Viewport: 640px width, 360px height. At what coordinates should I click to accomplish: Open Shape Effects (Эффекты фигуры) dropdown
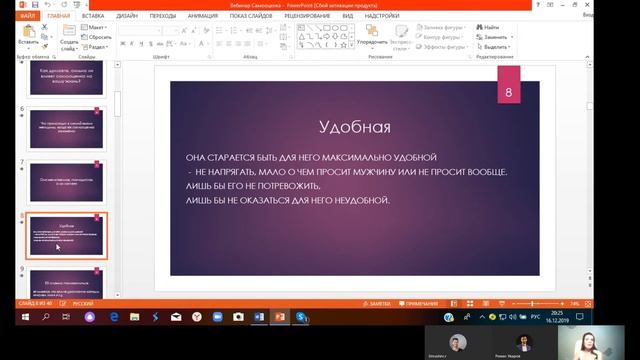pos(442,47)
